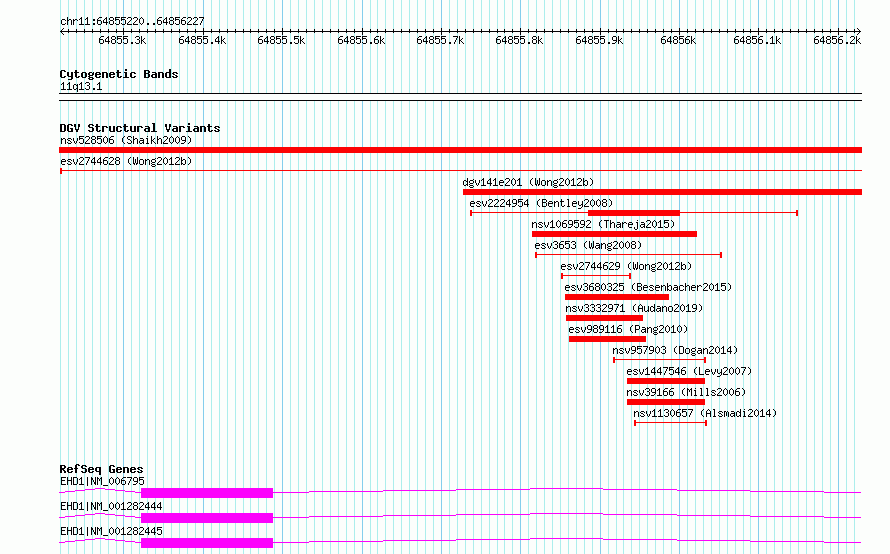Viewport: 890px width, 554px height.
Task: Click the 64855.8k ruler tick label
Action: pos(519,40)
